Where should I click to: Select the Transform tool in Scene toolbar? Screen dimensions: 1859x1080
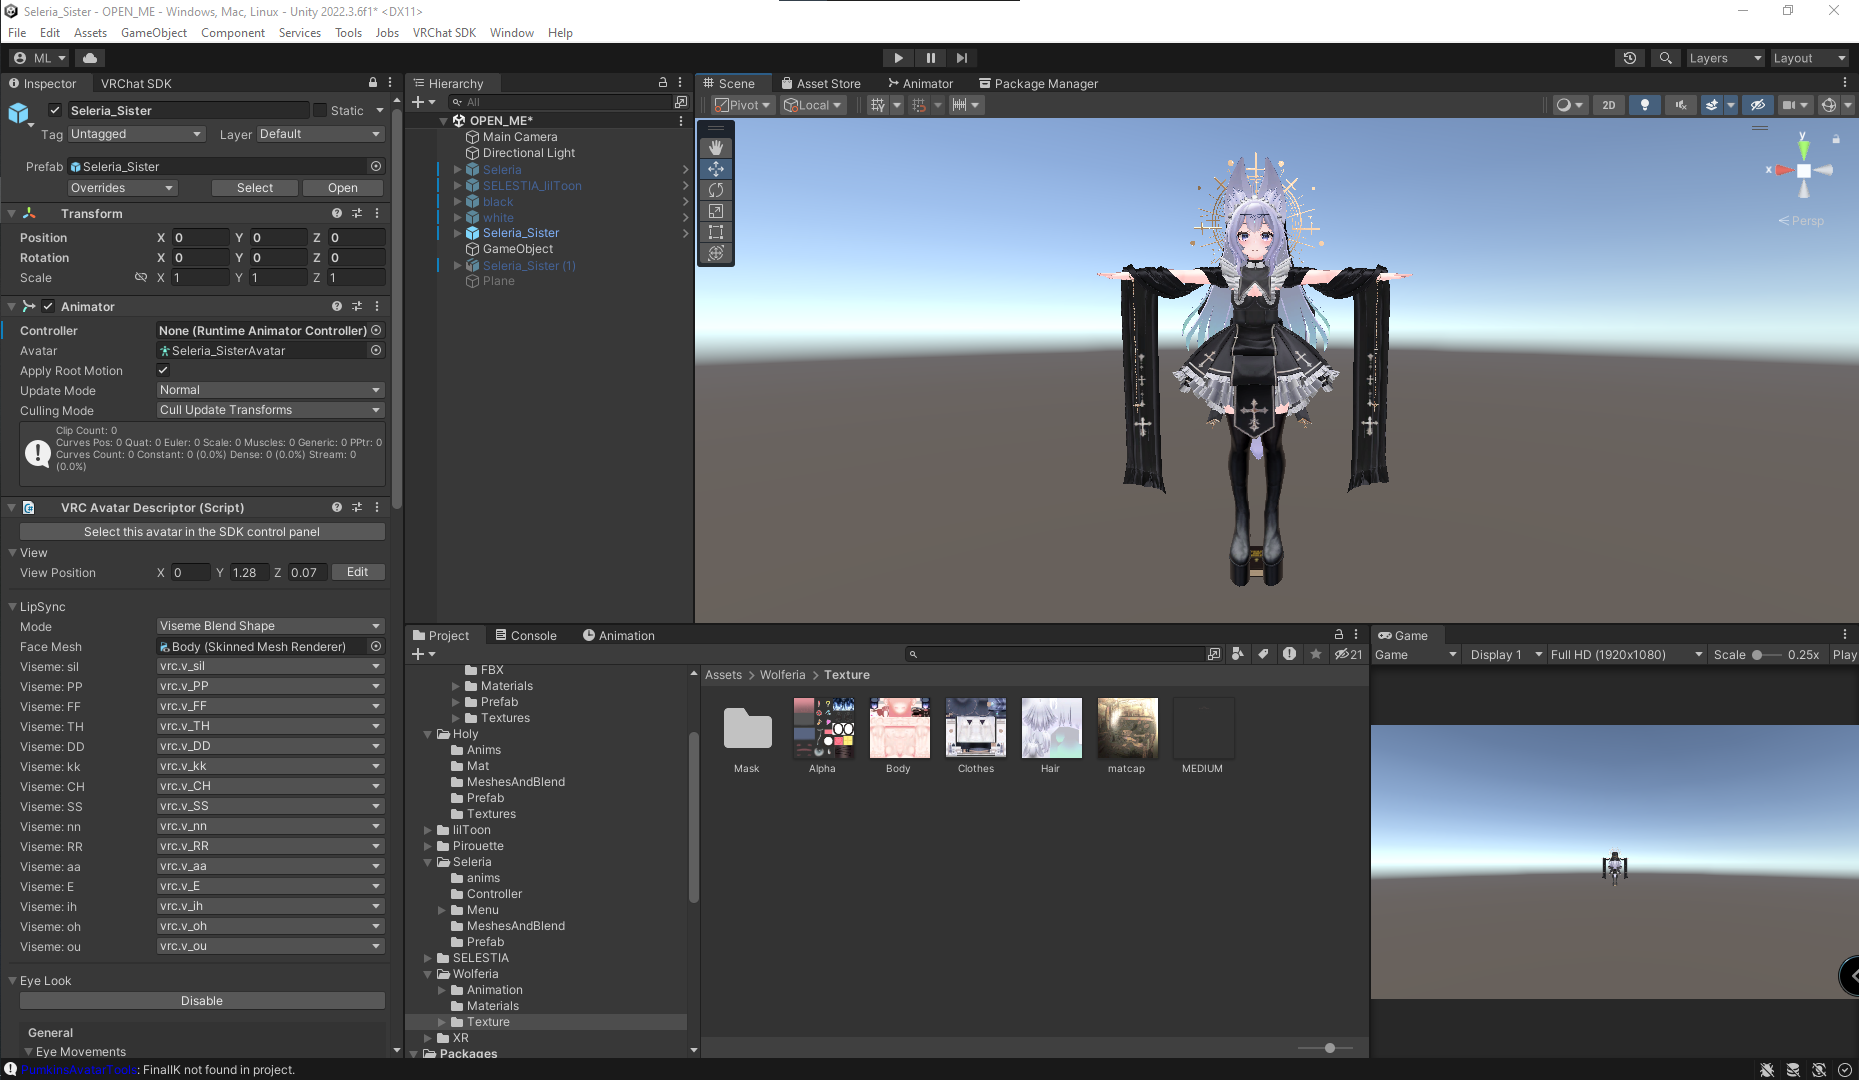point(716,253)
